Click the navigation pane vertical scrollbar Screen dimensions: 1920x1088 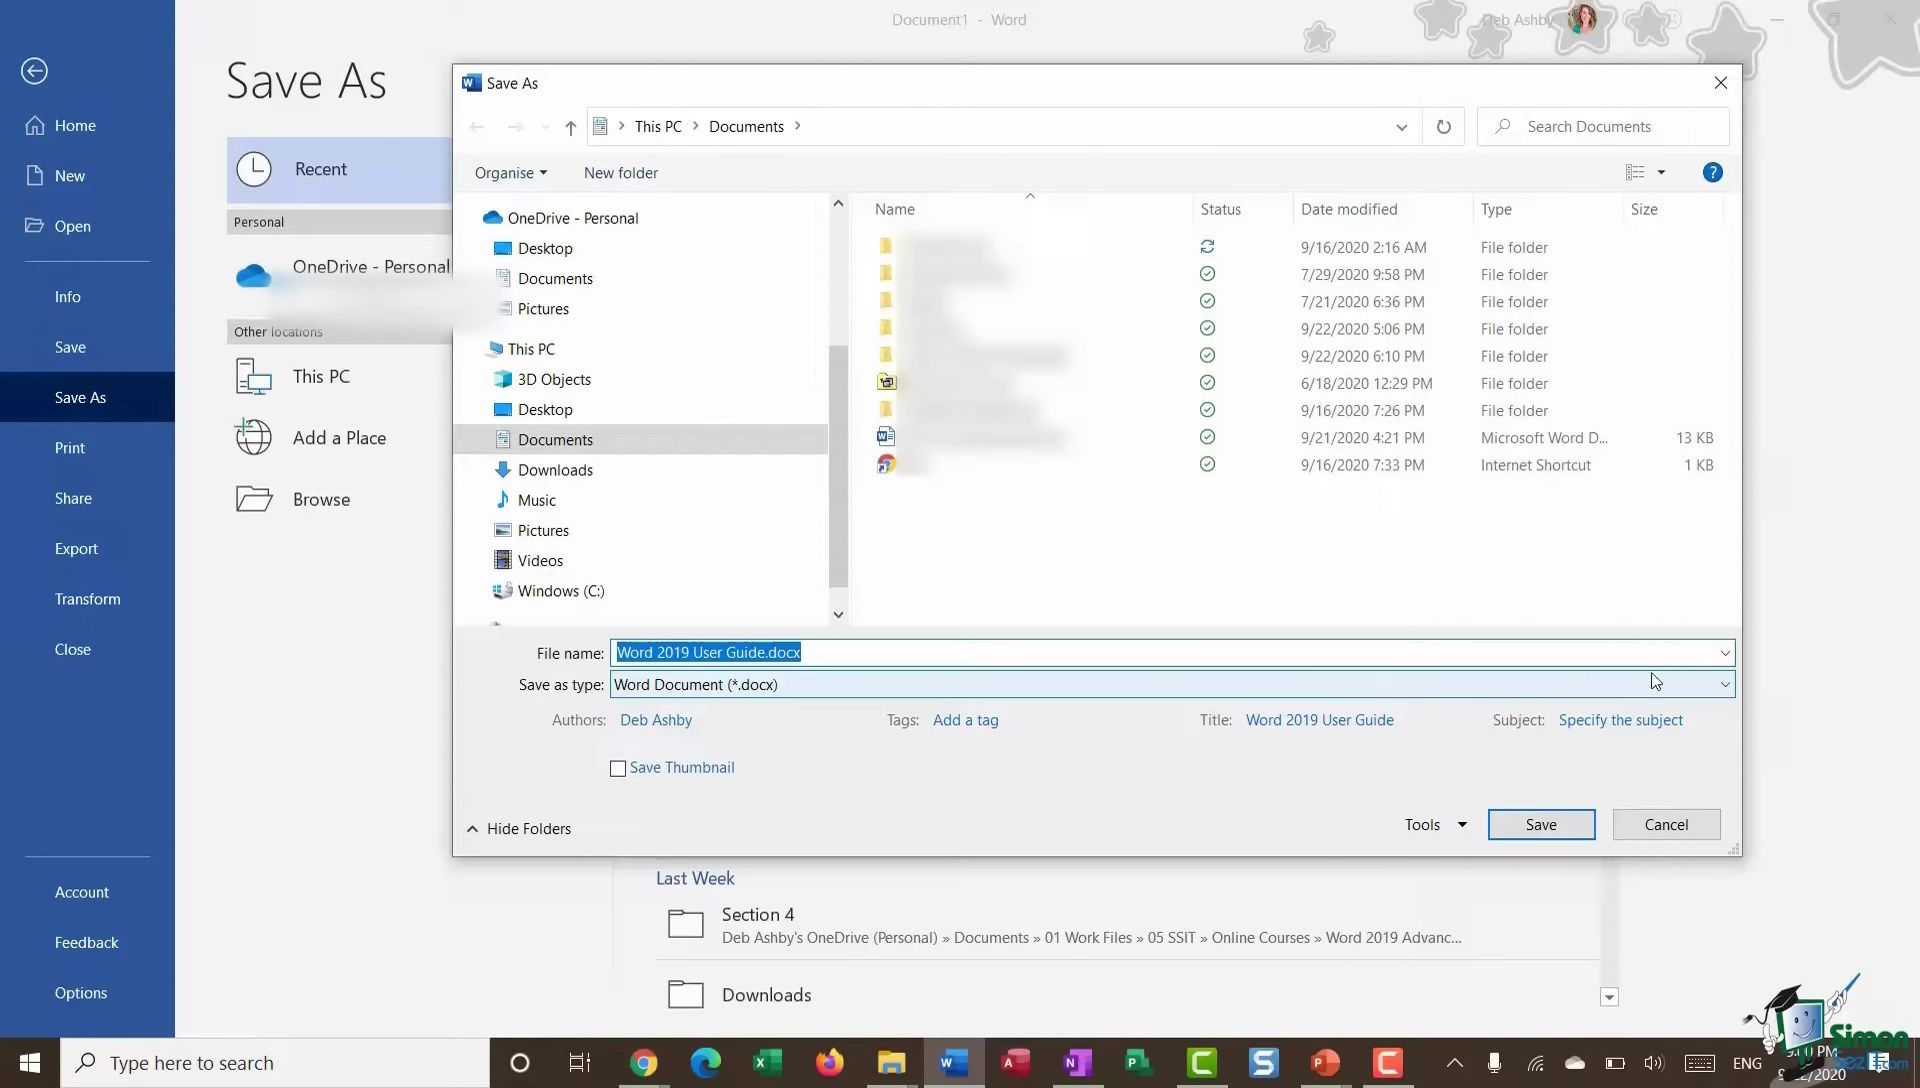[838, 465]
